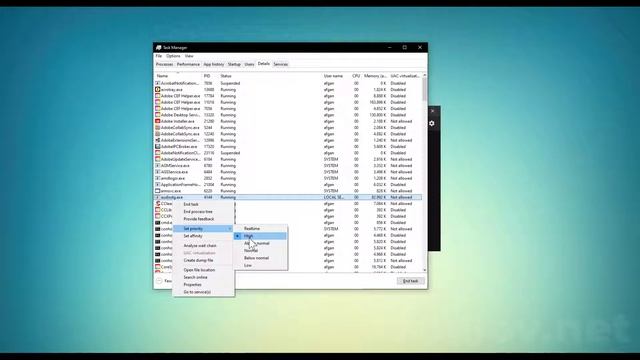Switch to the Performance tab
640x360 pixels.
[x=188, y=64]
